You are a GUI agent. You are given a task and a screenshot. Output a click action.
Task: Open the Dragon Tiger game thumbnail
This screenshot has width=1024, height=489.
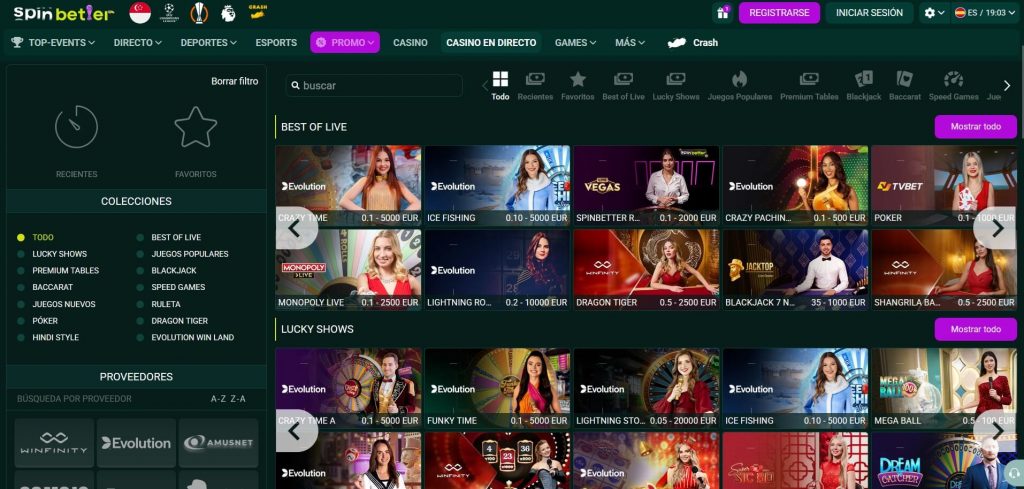point(646,269)
